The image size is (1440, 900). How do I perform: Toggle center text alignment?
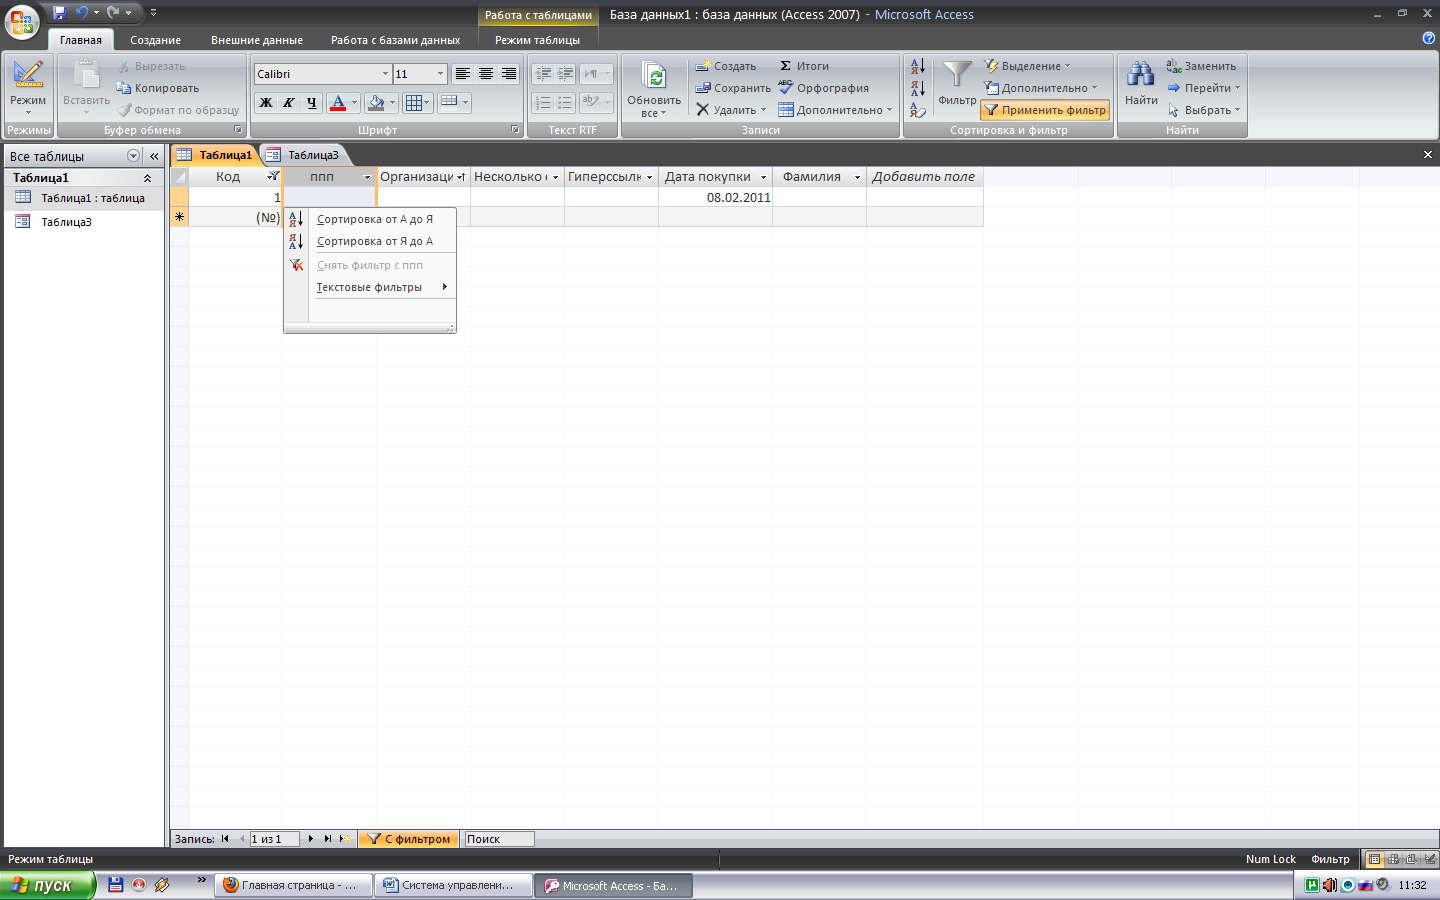[485, 74]
